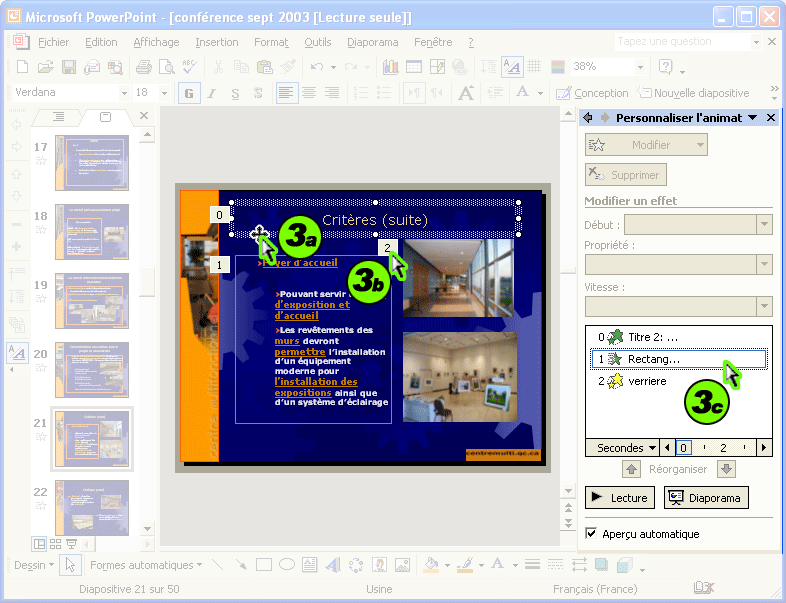This screenshot has height=603, width=786.
Task: Move effect down with Réorganiser down arrow
Action: 726,469
